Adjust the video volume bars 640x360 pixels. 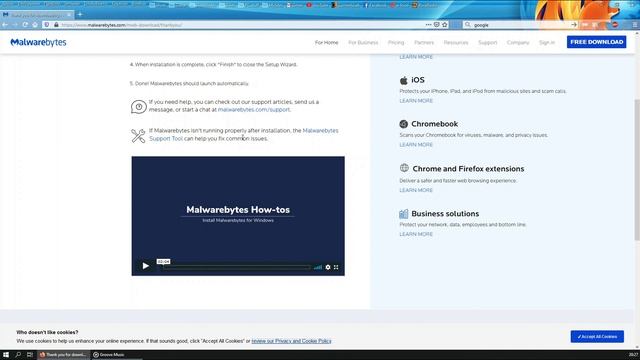tap(318, 267)
